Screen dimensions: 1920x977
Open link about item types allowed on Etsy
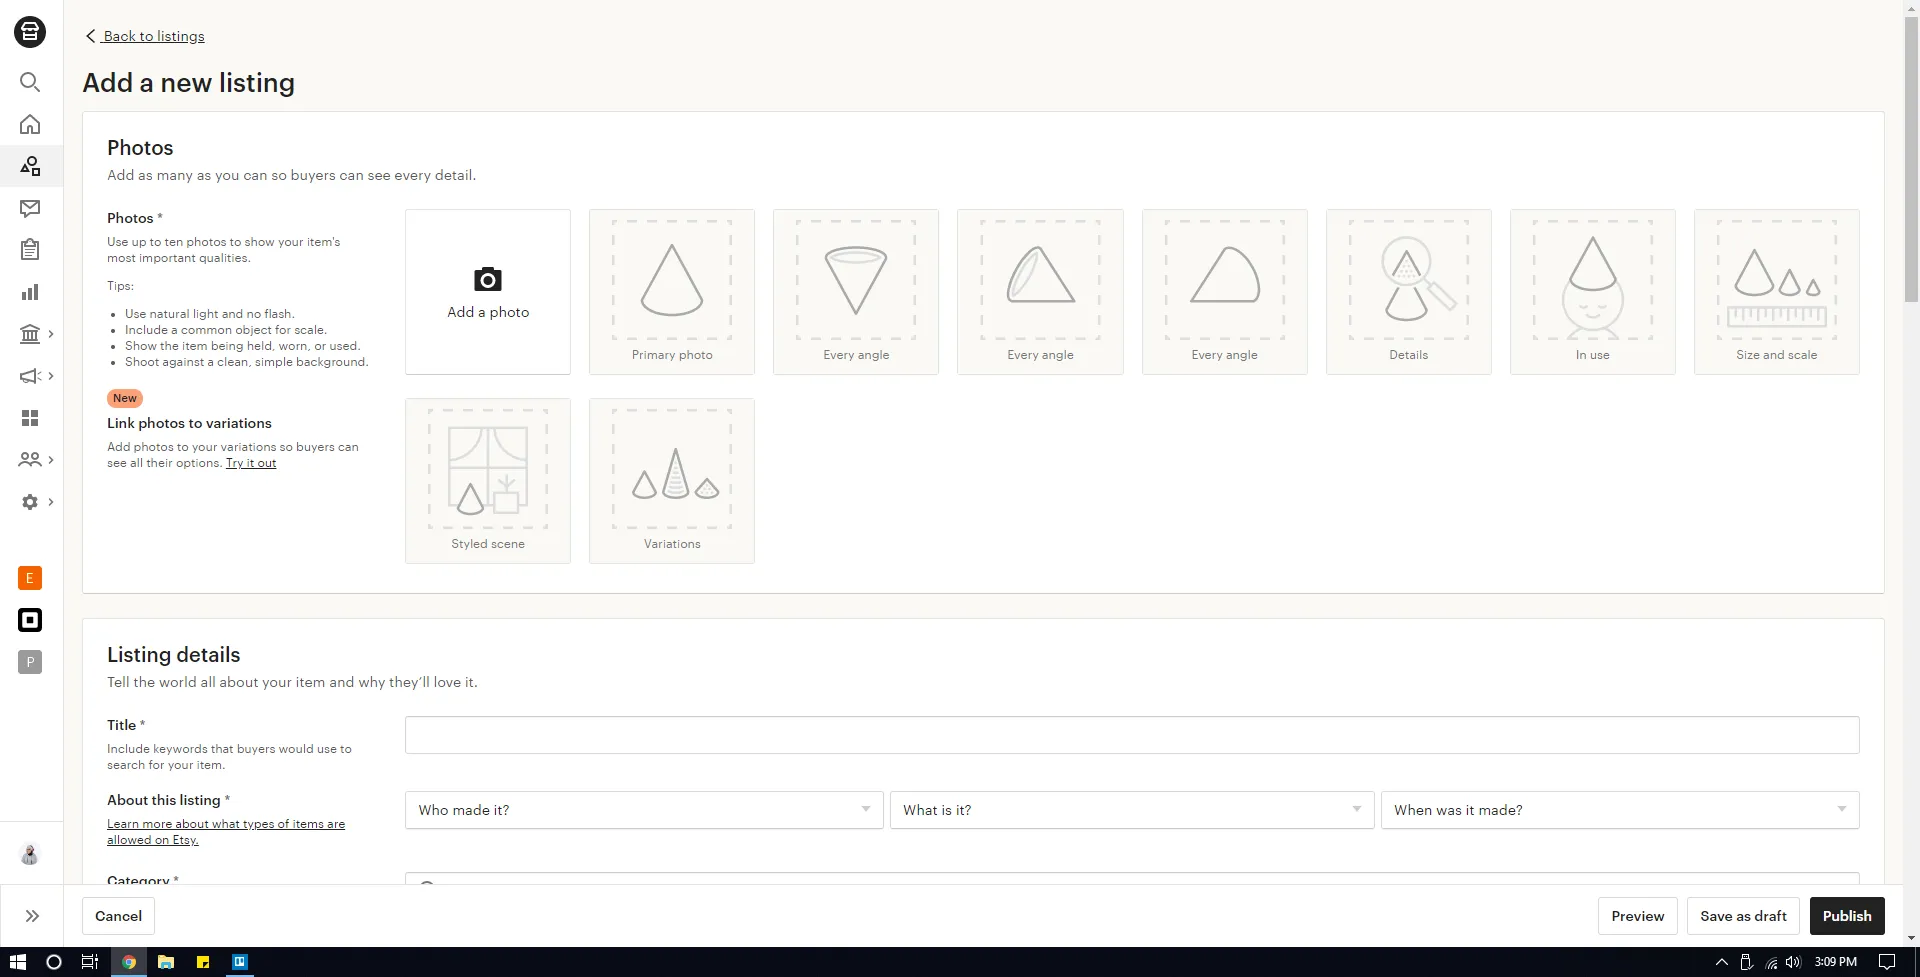point(226,832)
